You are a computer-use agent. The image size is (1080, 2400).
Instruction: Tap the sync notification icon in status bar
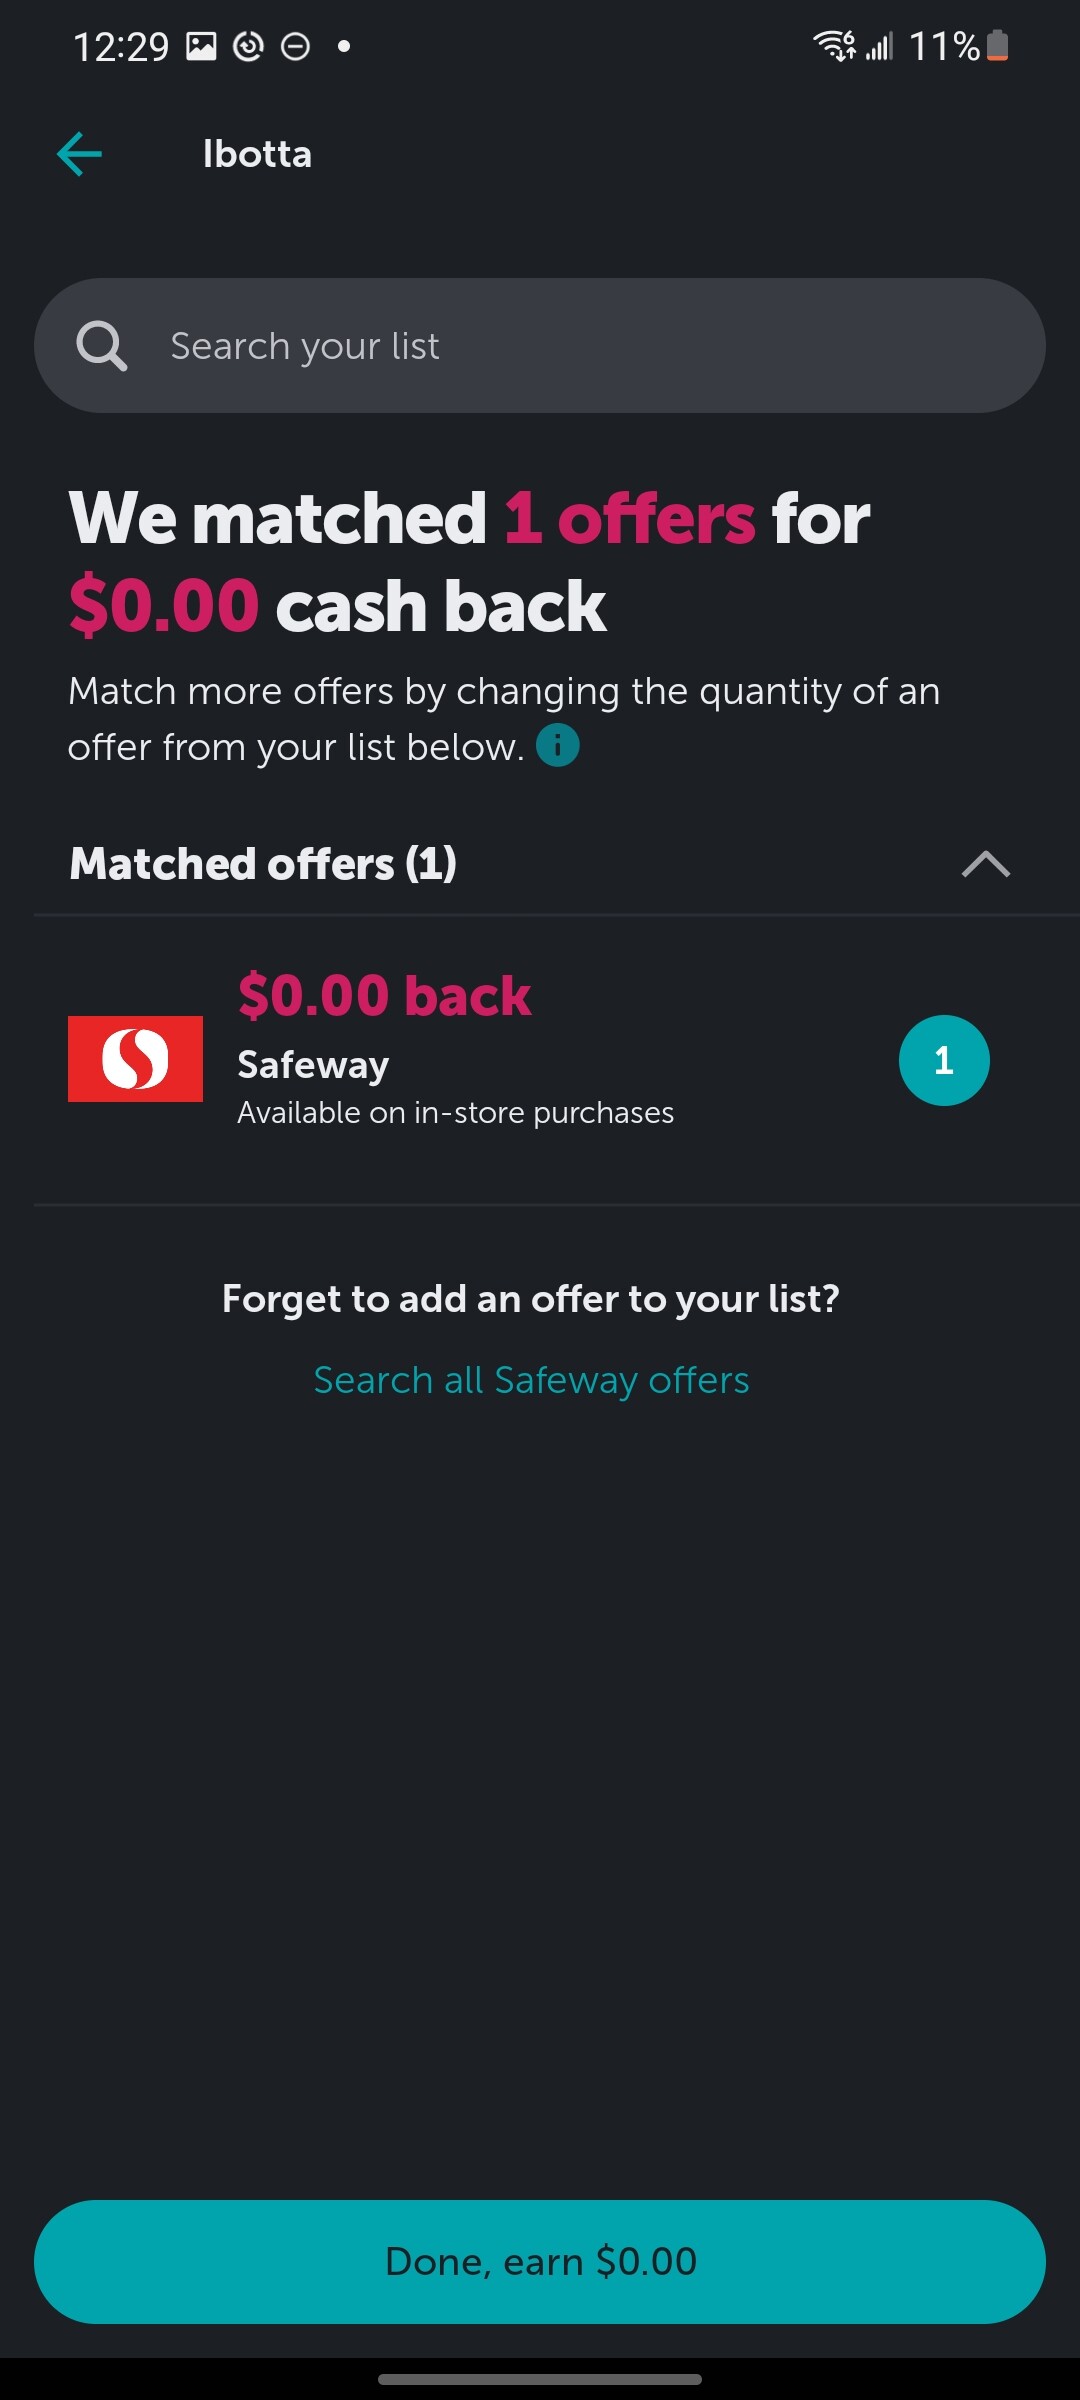coord(248,46)
